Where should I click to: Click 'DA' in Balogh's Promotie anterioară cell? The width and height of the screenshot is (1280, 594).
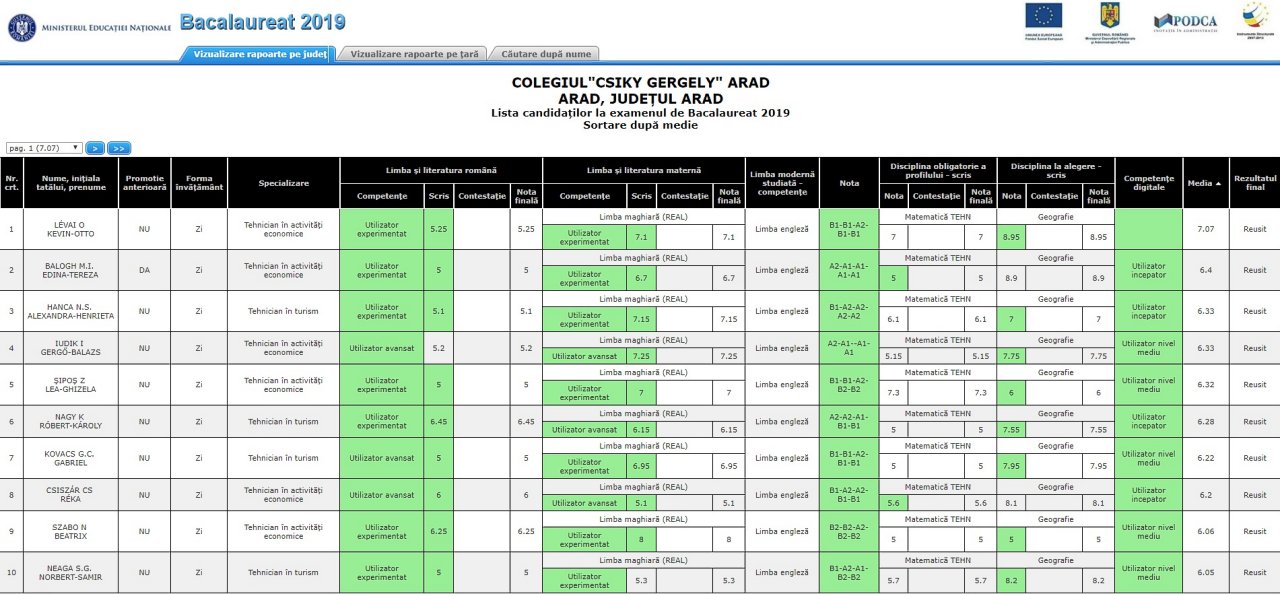(x=145, y=270)
